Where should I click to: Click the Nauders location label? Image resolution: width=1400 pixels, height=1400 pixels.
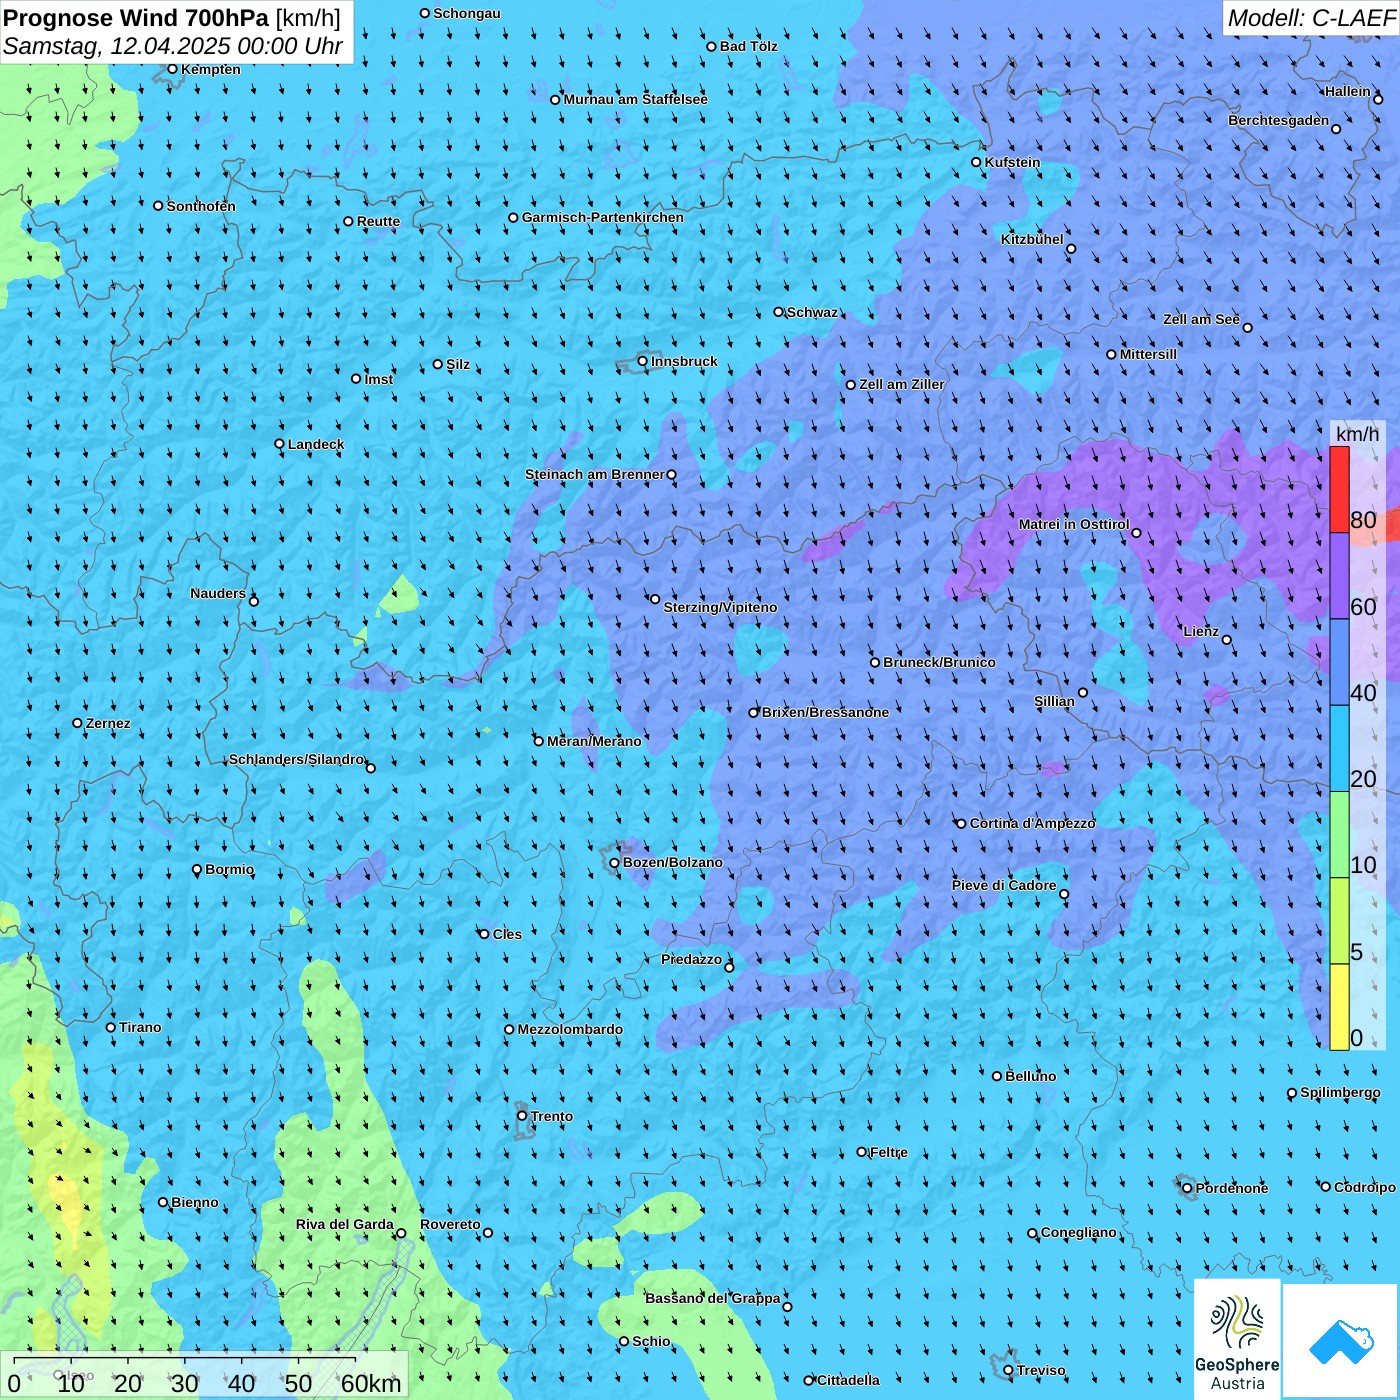(218, 593)
